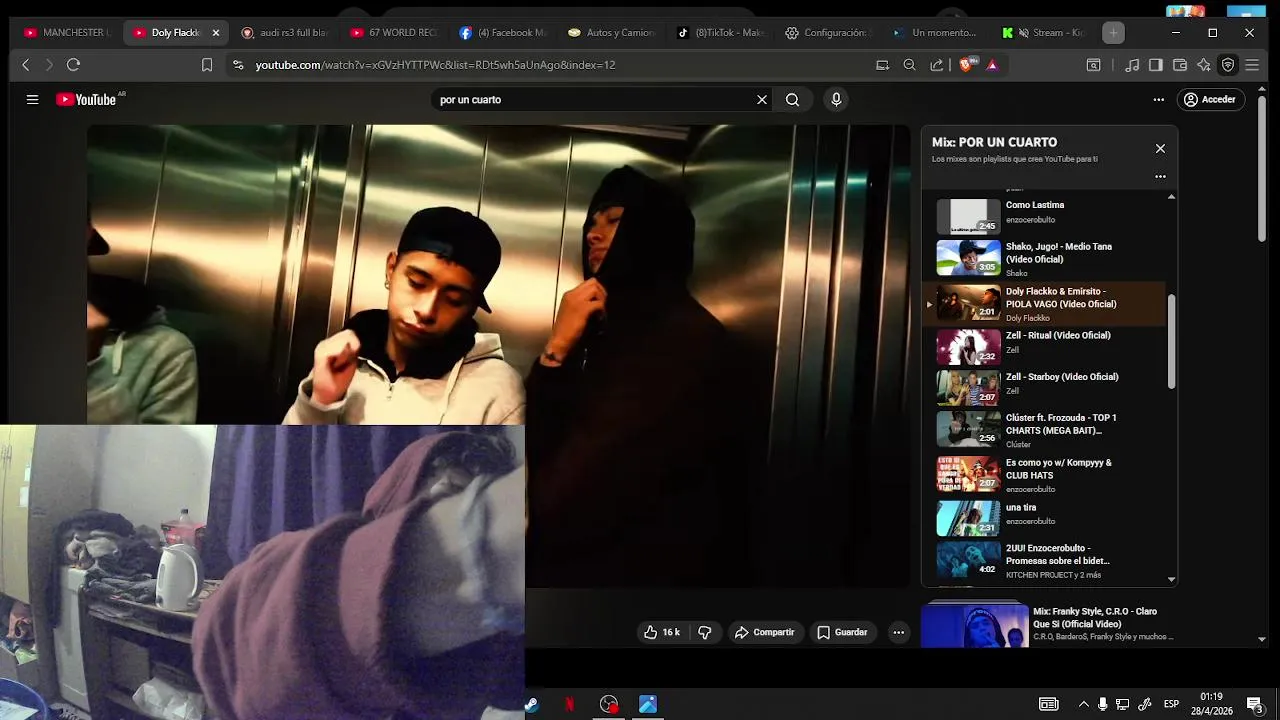The height and width of the screenshot is (720, 1280).
Task: Switch to the audi rs3 full tab
Action: coord(284,33)
